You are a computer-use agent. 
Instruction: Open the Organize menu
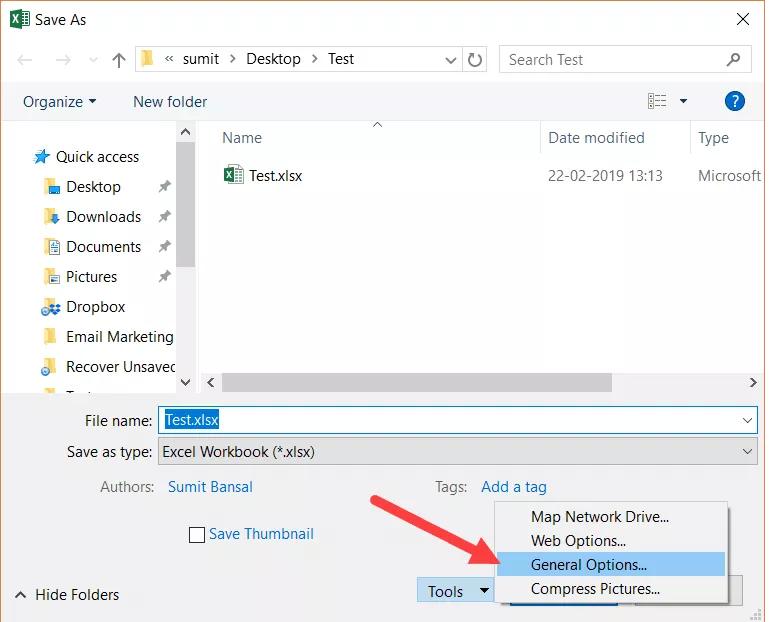[59, 102]
